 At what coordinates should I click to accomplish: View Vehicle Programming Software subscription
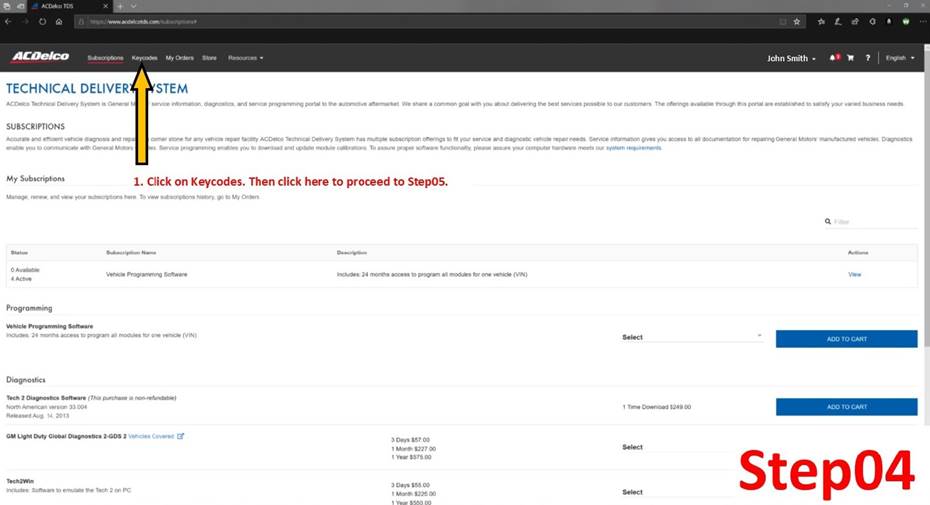point(854,274)
